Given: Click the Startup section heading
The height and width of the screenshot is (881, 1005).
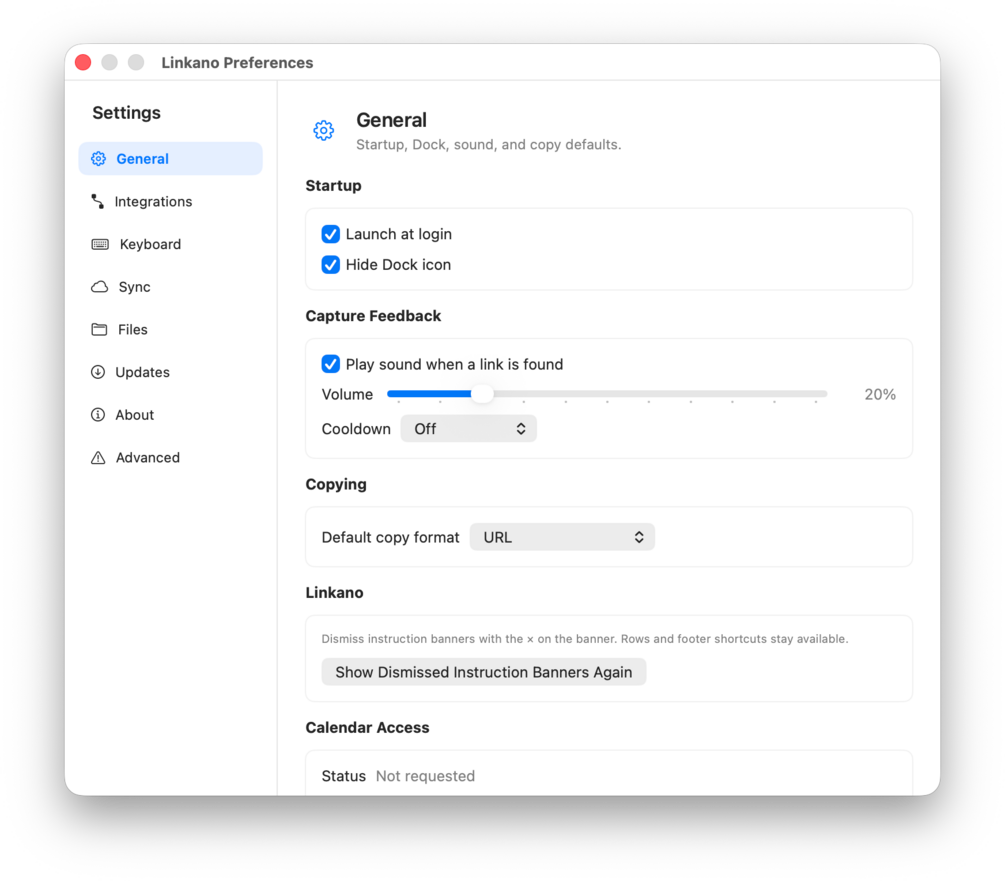Looking at the screenshot, I should [x=333, y=186].
